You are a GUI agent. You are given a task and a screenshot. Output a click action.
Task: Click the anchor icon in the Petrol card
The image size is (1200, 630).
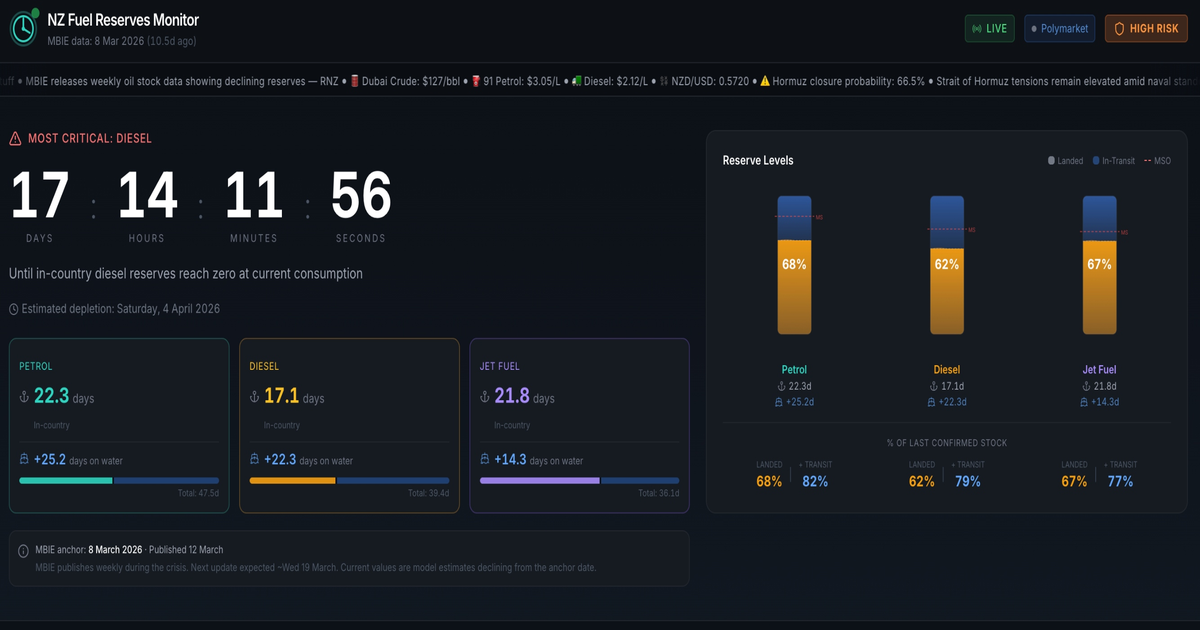[x=25, y=398]
